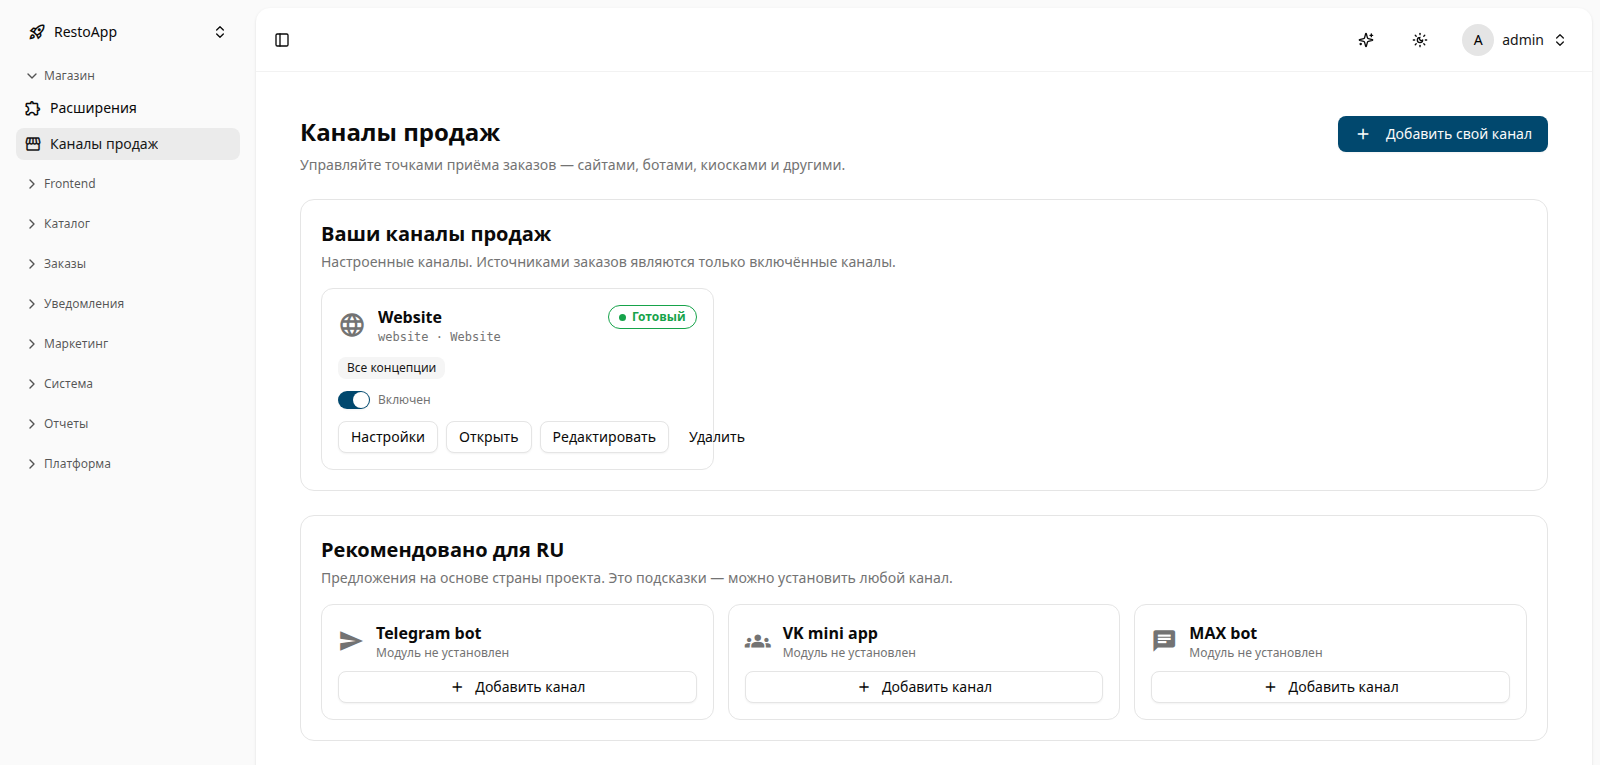The width and height of the screenshot is (1600, 765).
Task: Expand the Маркетинг section
Action: 128,344
